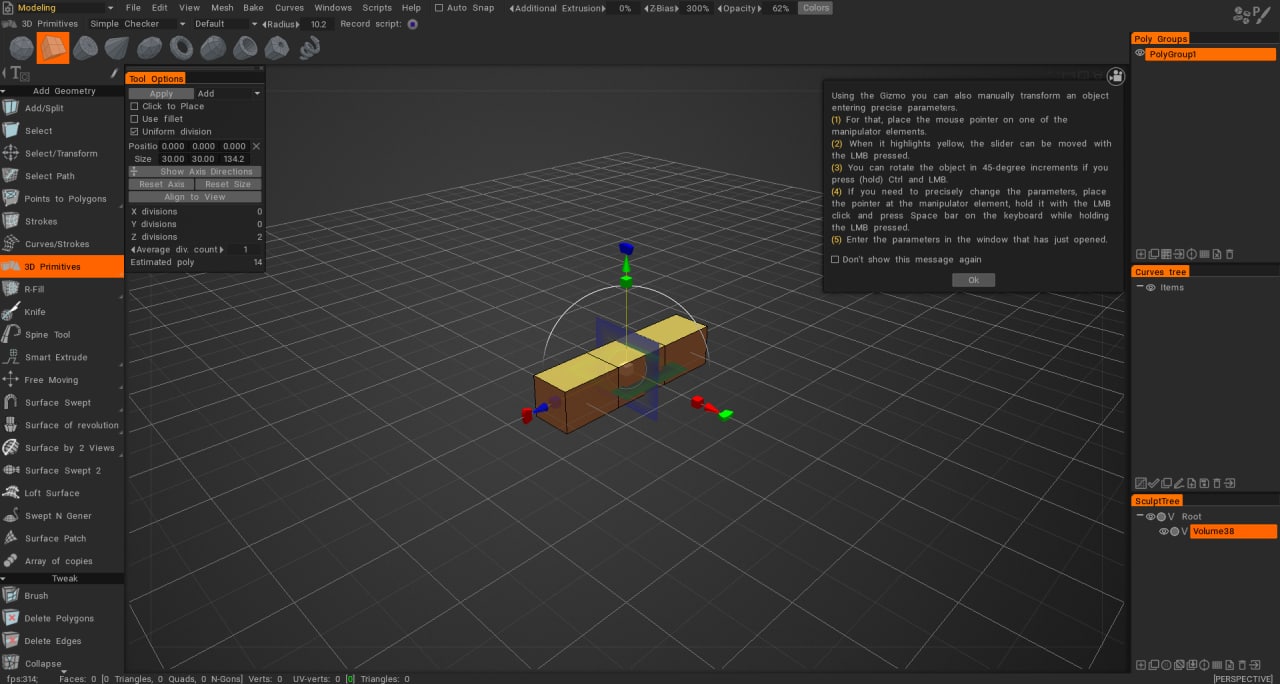Click the Align to View button
The width and height of the screenshot is (1280, 684).
click(x=195, y=197)
